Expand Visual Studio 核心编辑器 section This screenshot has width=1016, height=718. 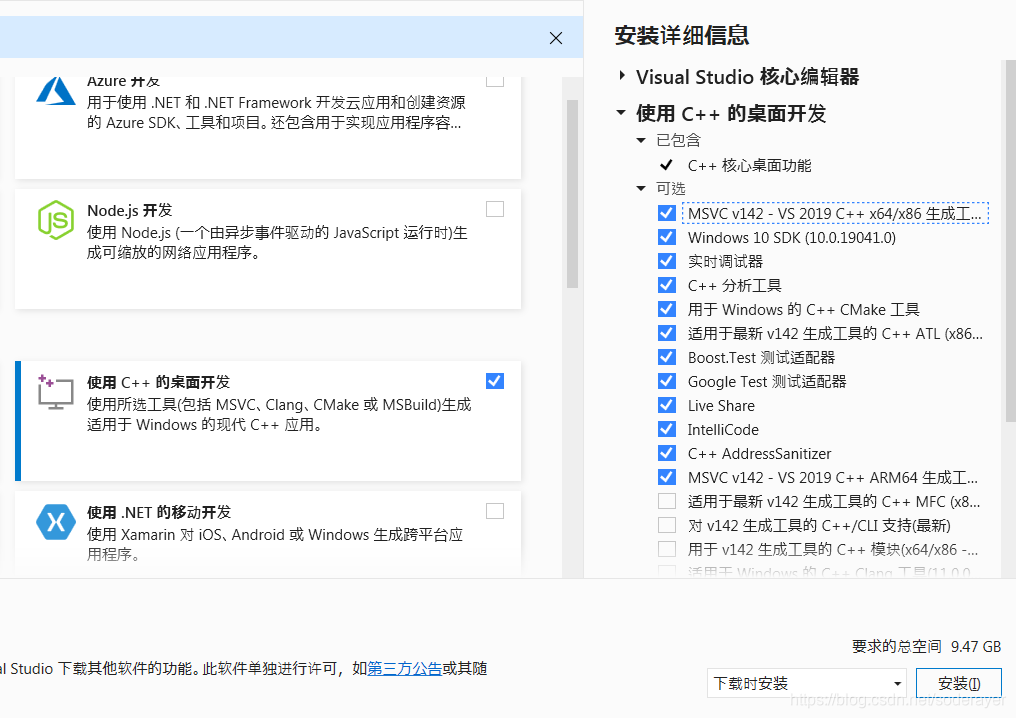(622, 76)
